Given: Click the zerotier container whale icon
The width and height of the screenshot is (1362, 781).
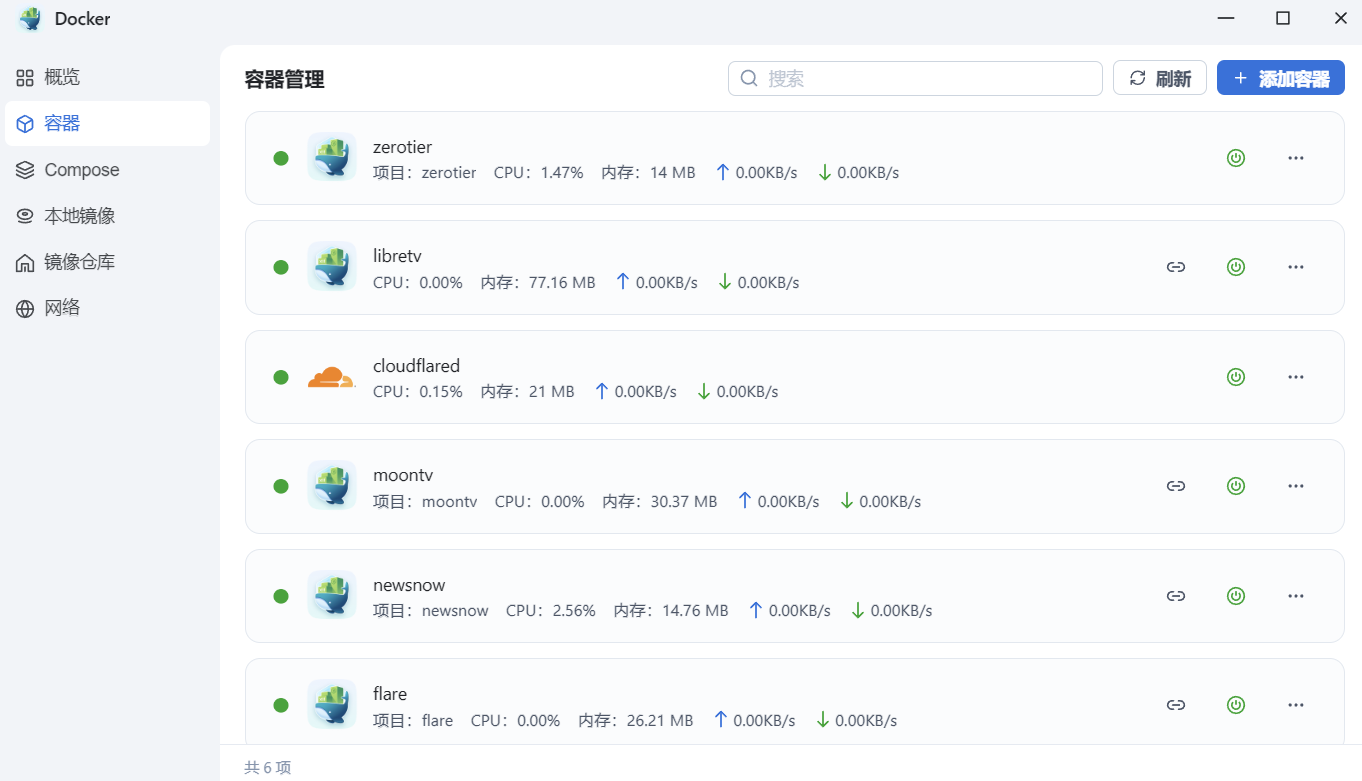Looking at the screenshot, I should [332, 157].
